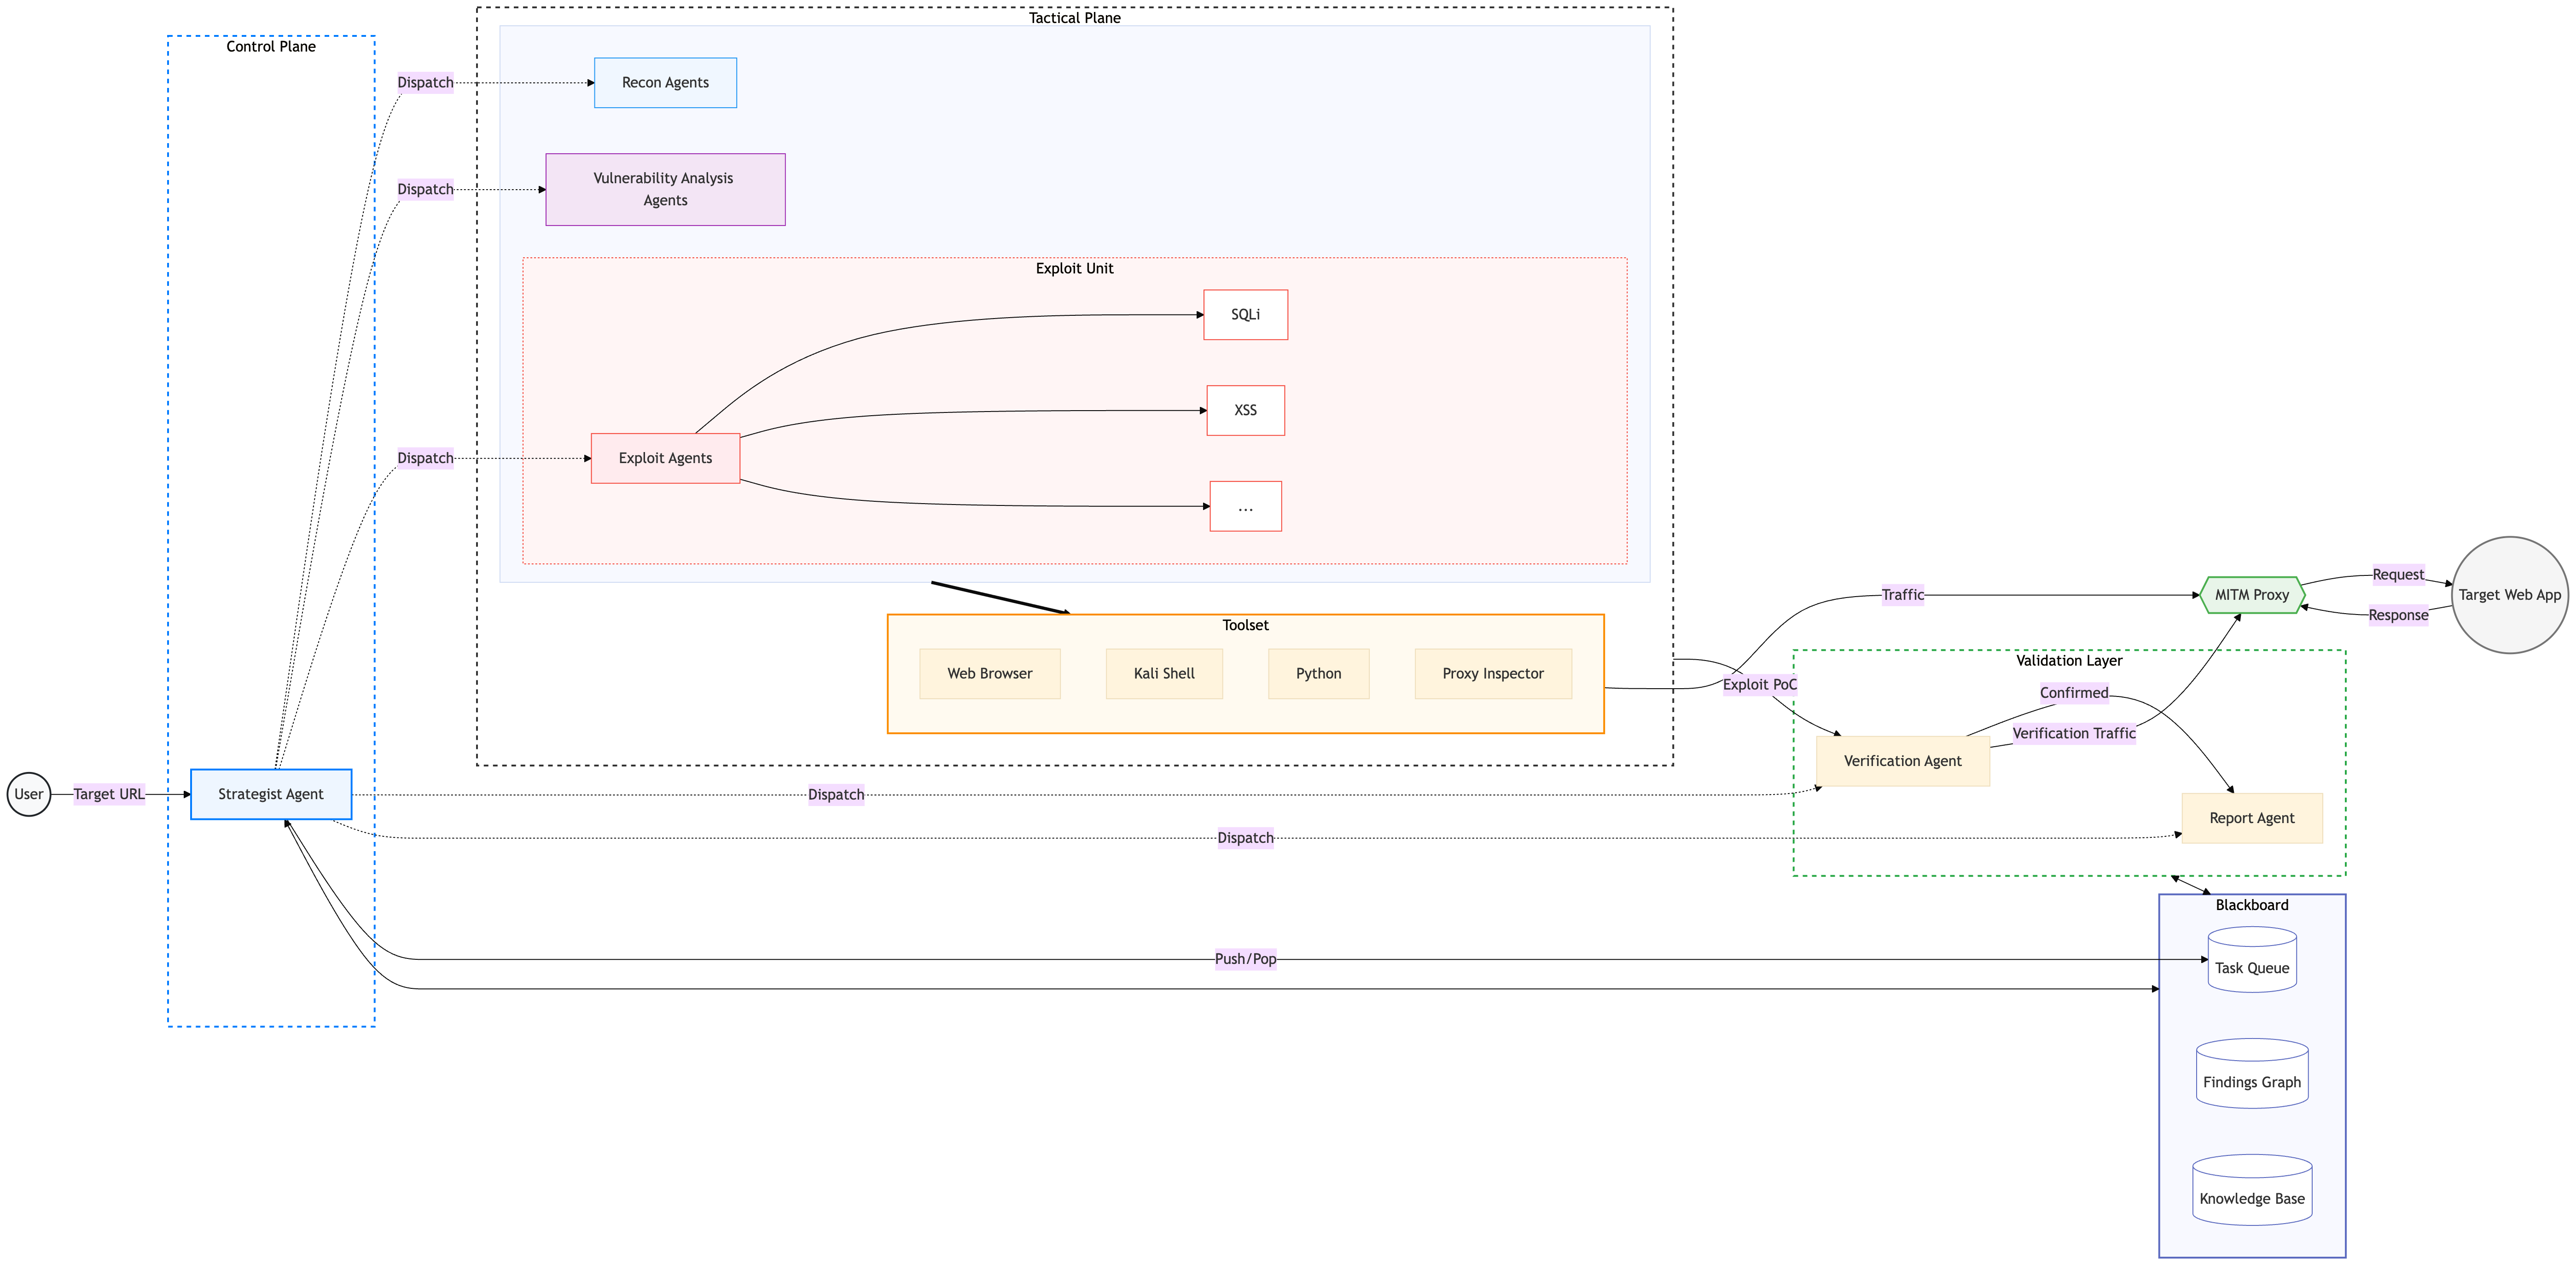Click the Blackboard title
The width and height of the screenshot is (2576, 1265).
pyautogui.click(x=2251, y=905)
